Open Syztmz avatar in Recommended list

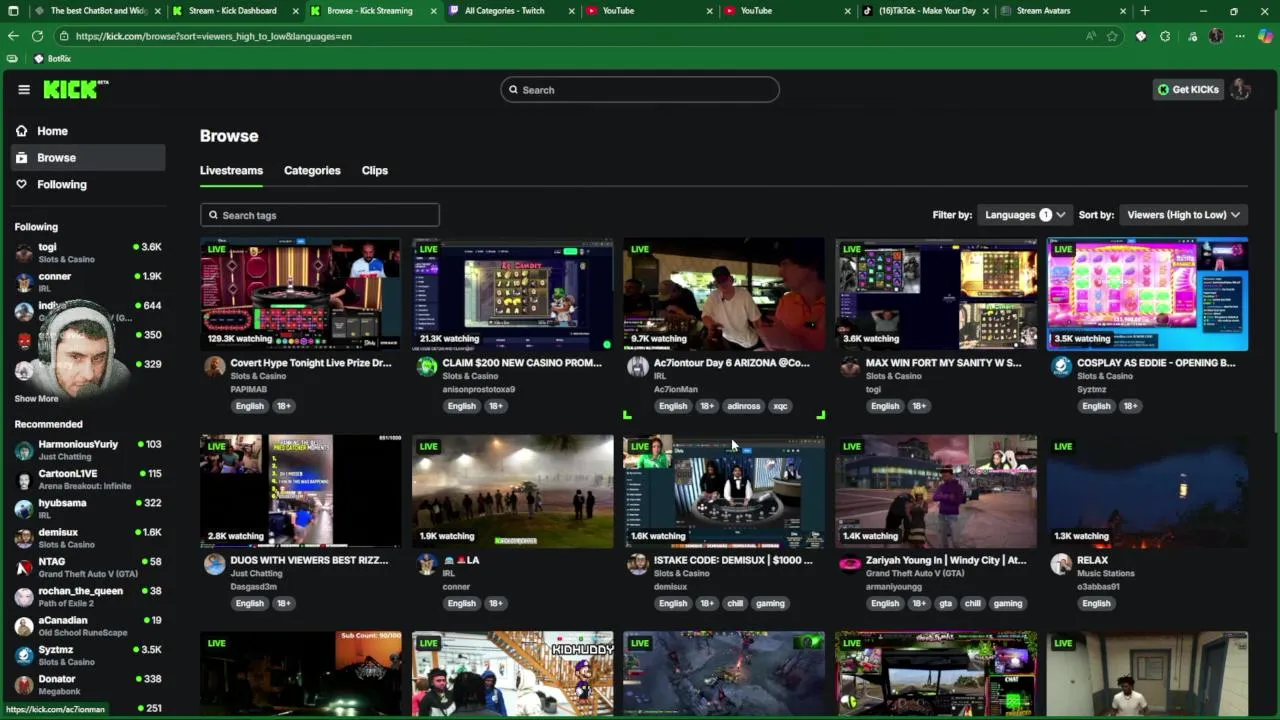(24, 655)
